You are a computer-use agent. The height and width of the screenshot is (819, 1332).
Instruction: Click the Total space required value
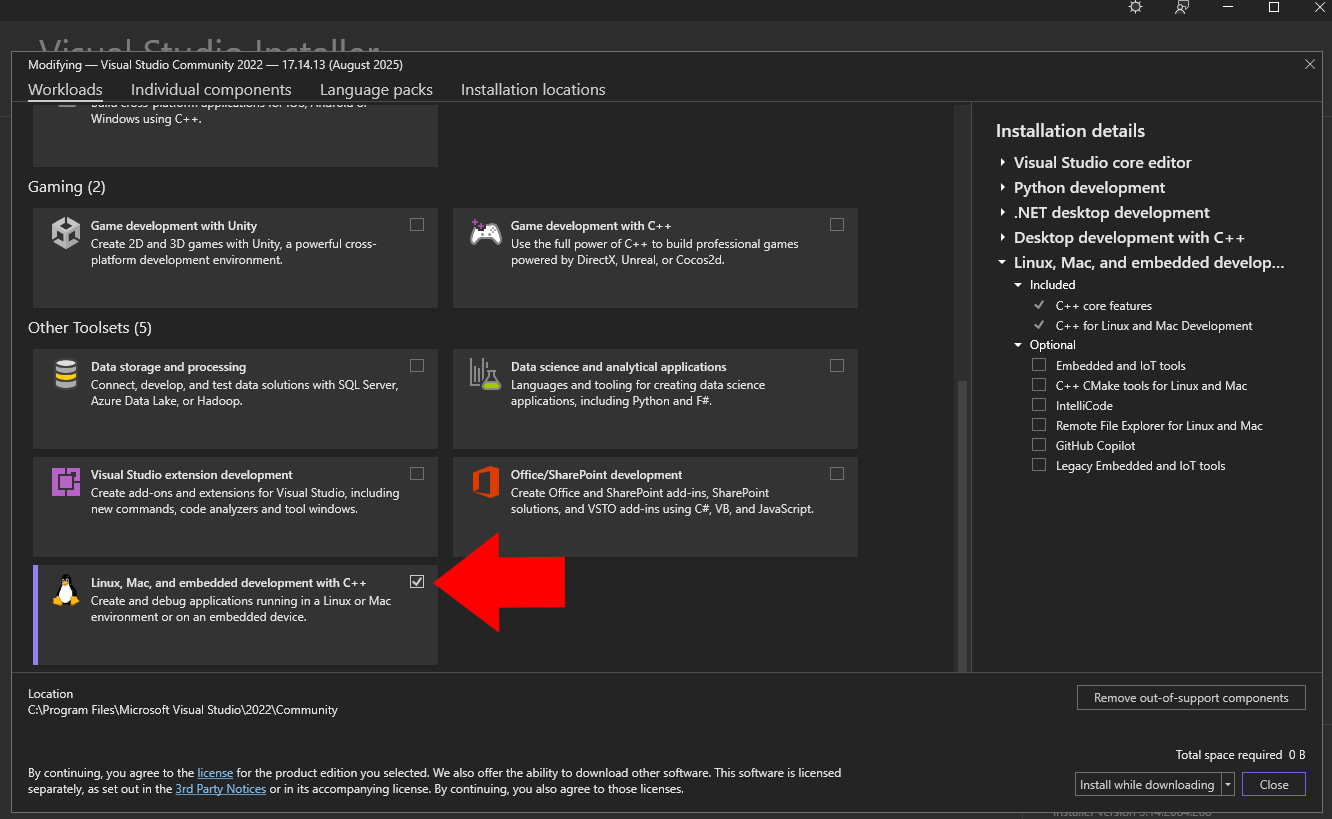[1297, 755]
